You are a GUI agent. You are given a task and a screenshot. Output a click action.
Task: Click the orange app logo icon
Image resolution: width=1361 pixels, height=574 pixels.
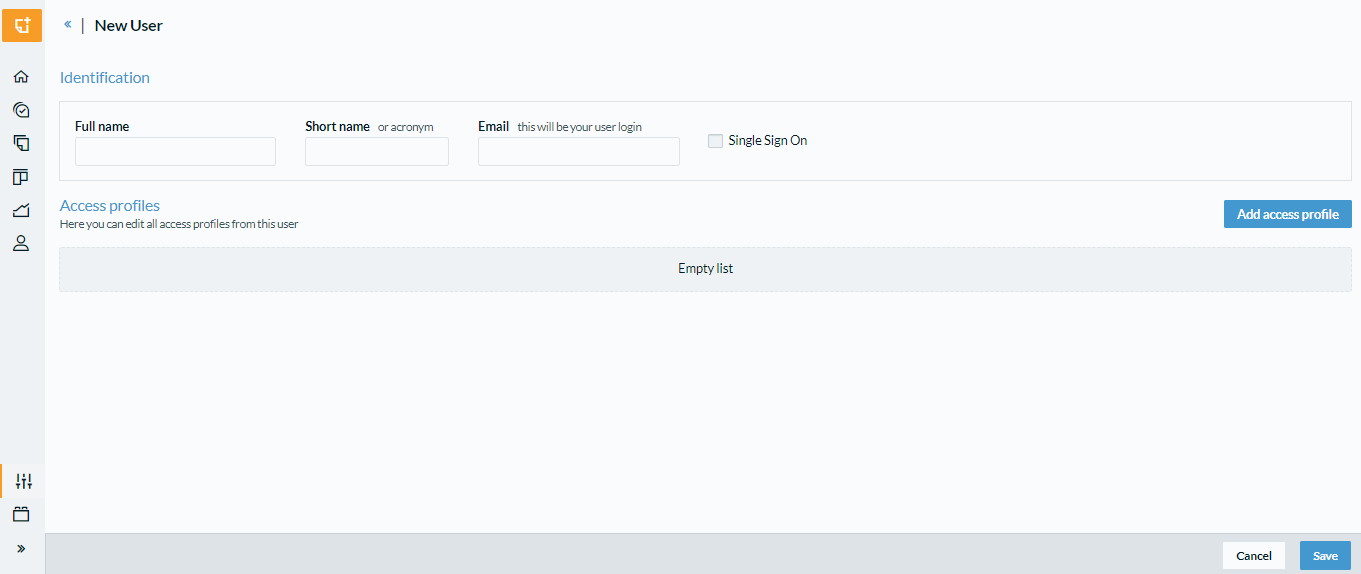pos(21,25)
